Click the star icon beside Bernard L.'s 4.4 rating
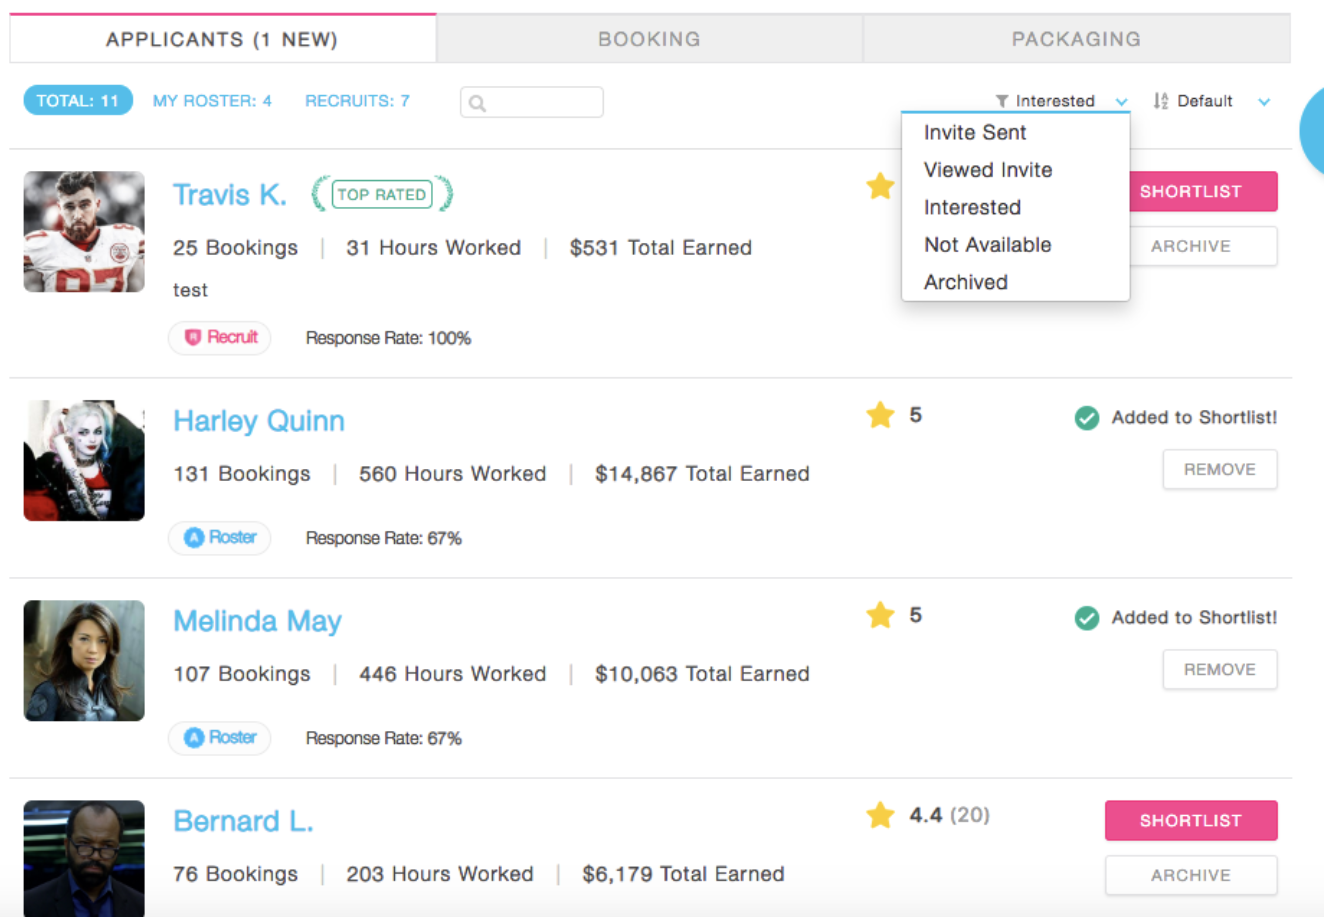This screenshot has height=920, width=1324. [880, 815]
